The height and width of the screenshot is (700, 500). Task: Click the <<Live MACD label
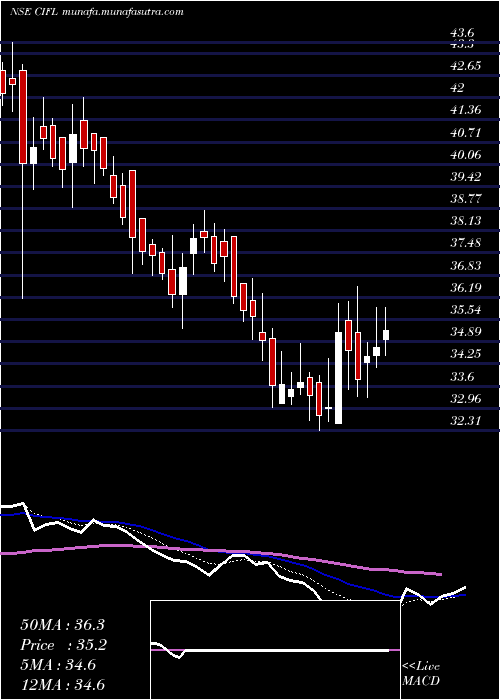(x=421, y=674)
